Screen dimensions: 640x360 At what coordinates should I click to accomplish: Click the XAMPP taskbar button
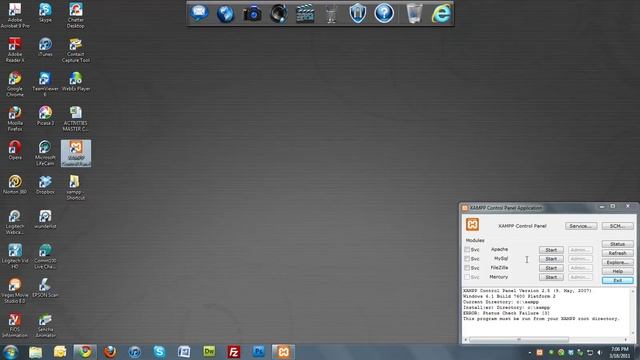283,351
